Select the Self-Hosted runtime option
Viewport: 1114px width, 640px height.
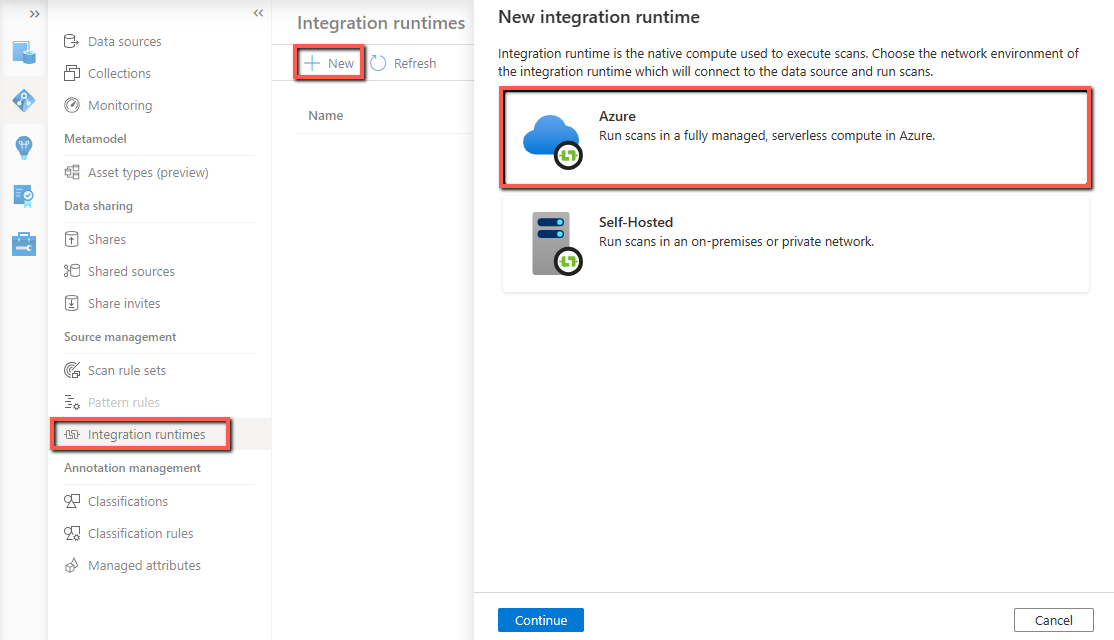795,243
